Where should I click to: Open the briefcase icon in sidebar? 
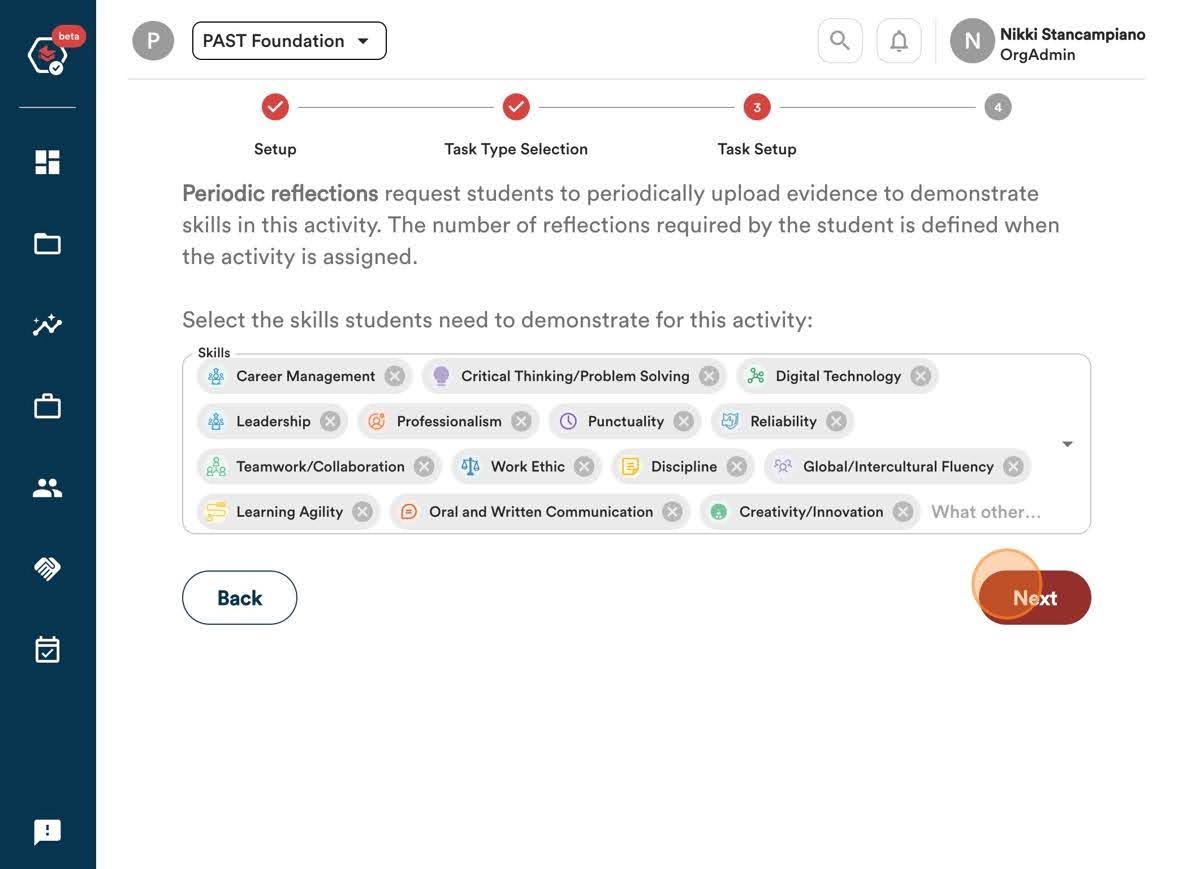click(47, 406)
